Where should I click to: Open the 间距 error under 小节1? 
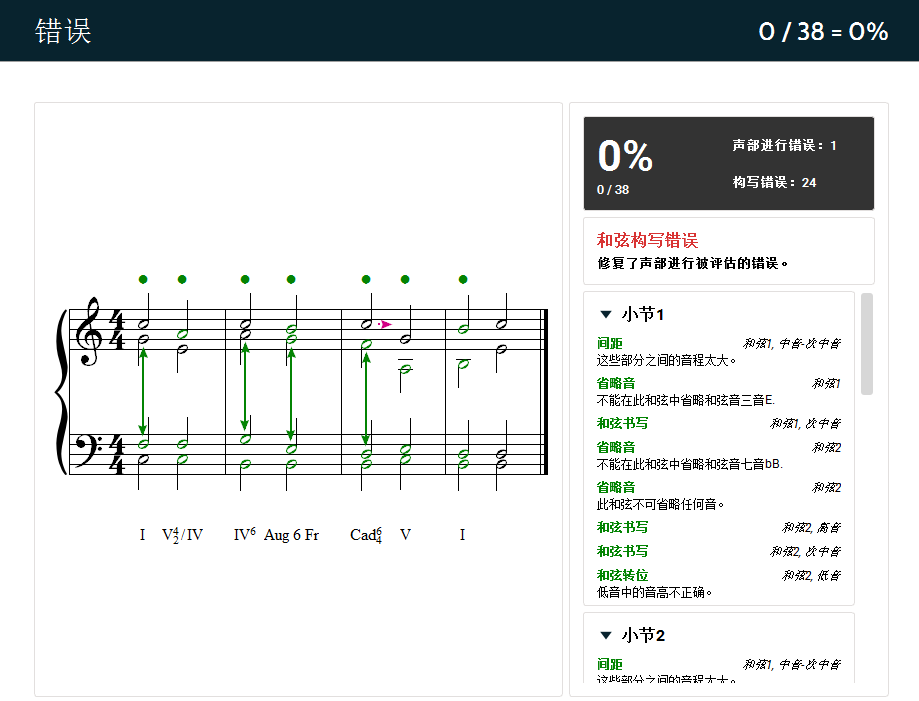coord(610,343)
